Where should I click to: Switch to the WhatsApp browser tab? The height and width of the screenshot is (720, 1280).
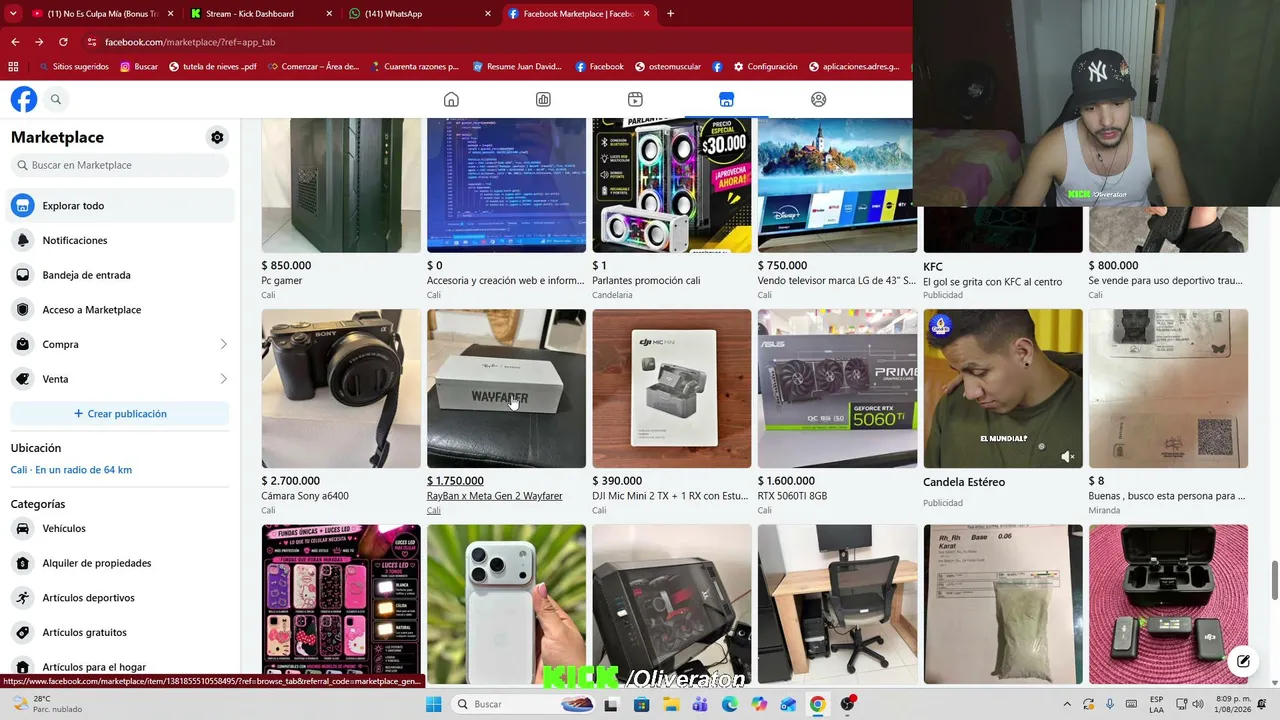pyautogui.click(x=421, y=14)
